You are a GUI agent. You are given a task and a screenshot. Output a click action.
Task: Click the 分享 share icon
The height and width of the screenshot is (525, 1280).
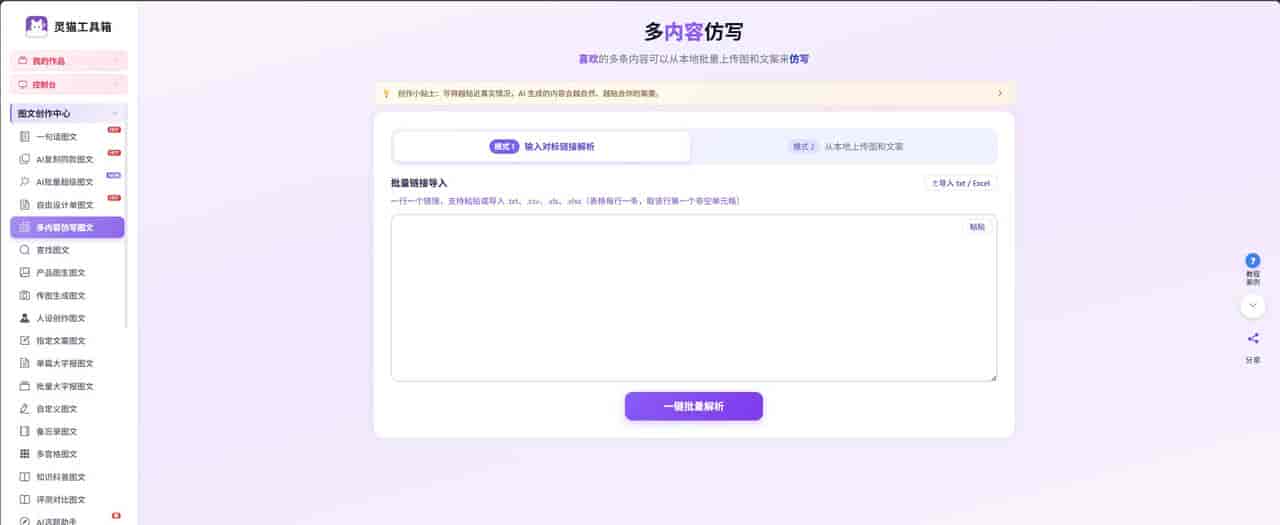(1253, 339)
